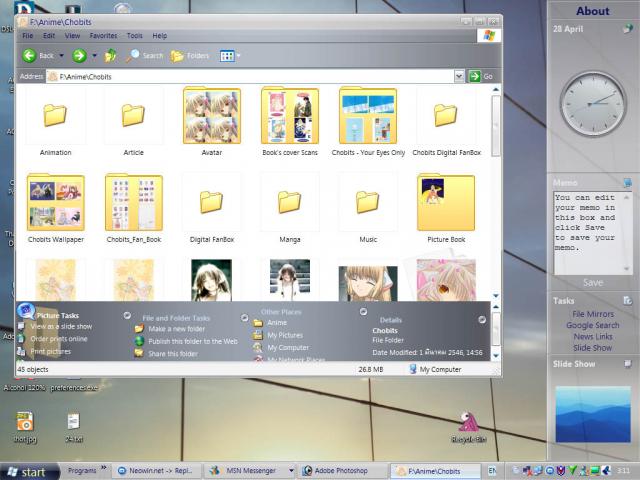Open the Recycle Bin desktop icon
640x480 pixels.
(469, 427)
